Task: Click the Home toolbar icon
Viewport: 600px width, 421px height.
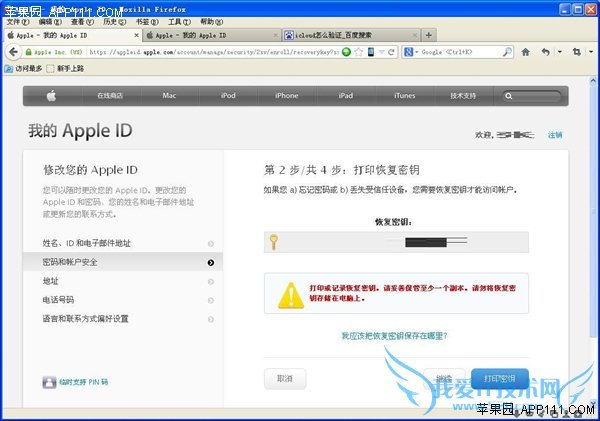Action: tap(526, 52)
